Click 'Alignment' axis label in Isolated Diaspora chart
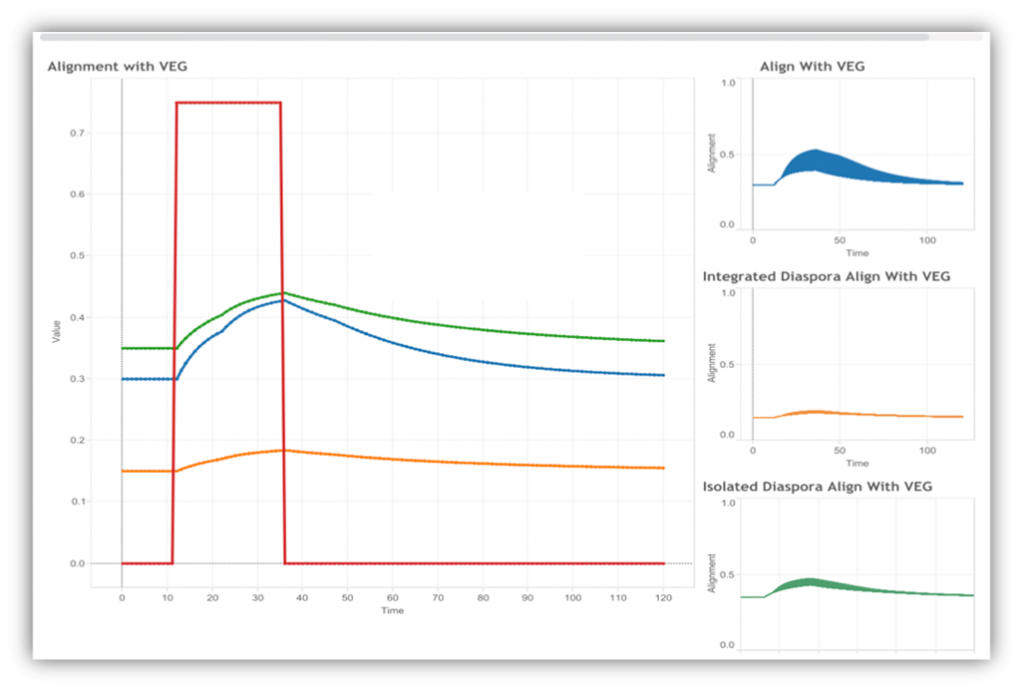 coord(712,574)
